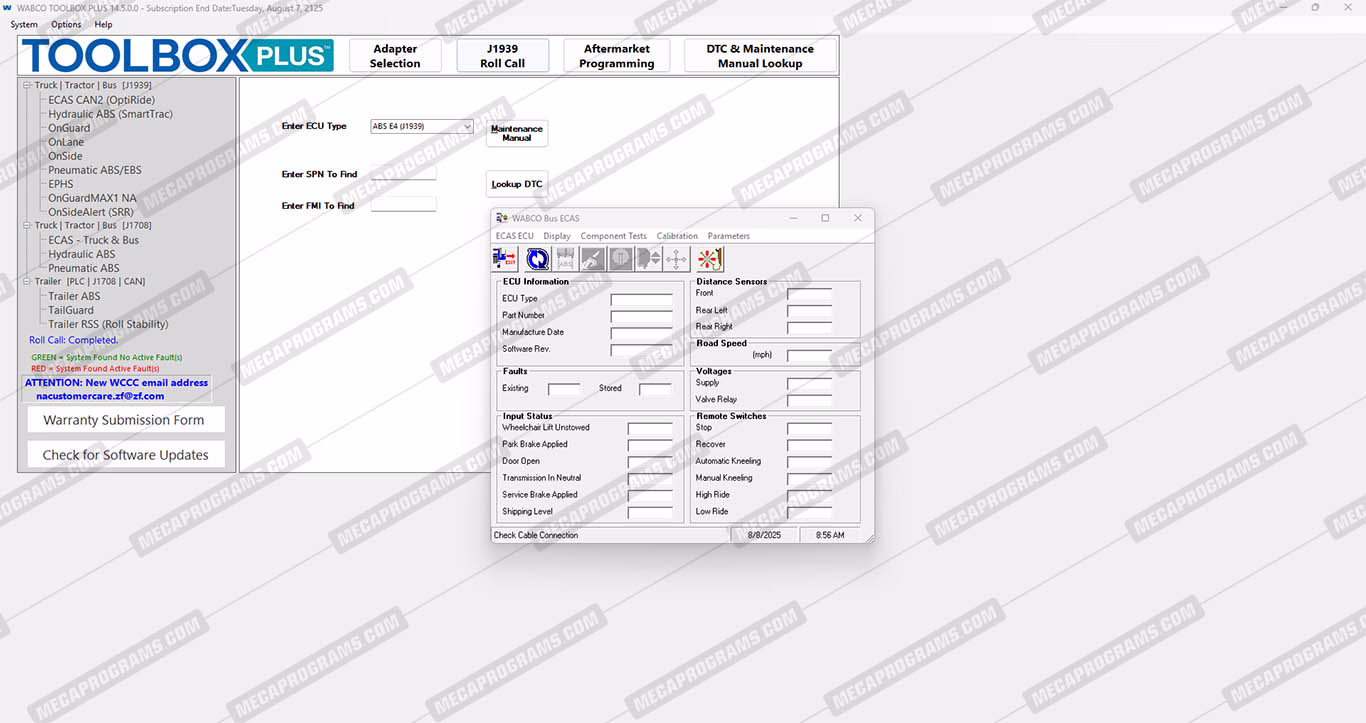Click the greyed wheel gear toolbar icon

pos(620,259)
